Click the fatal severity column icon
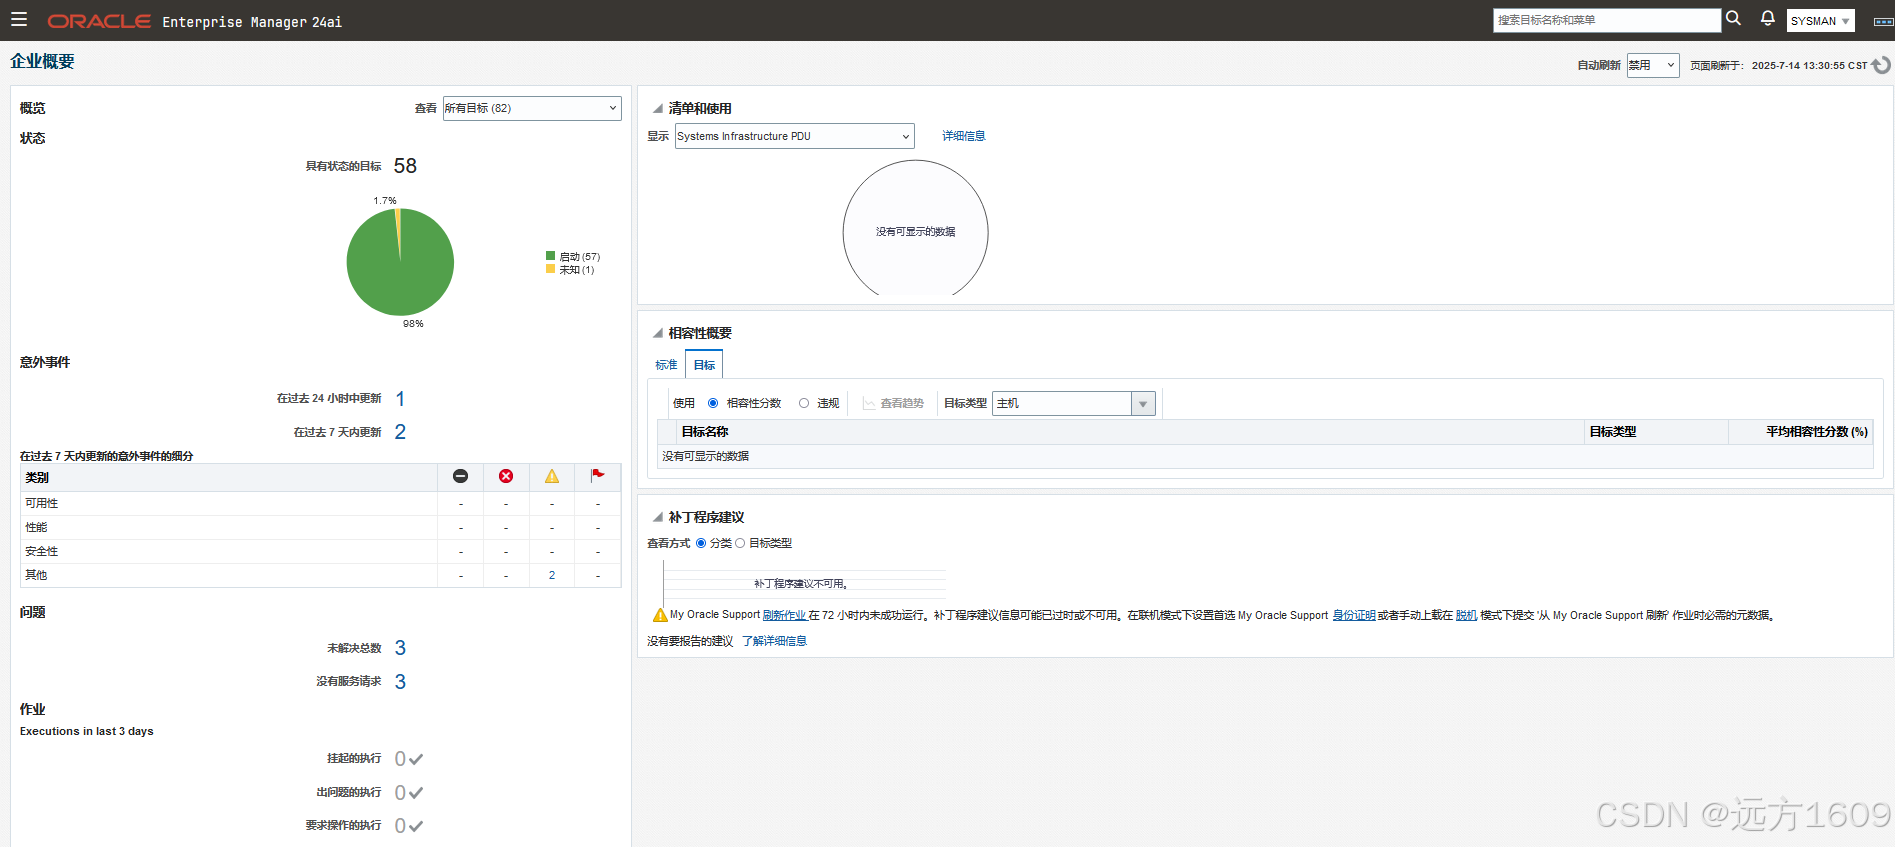1895x847 pixels. click(x=460, y=476)
